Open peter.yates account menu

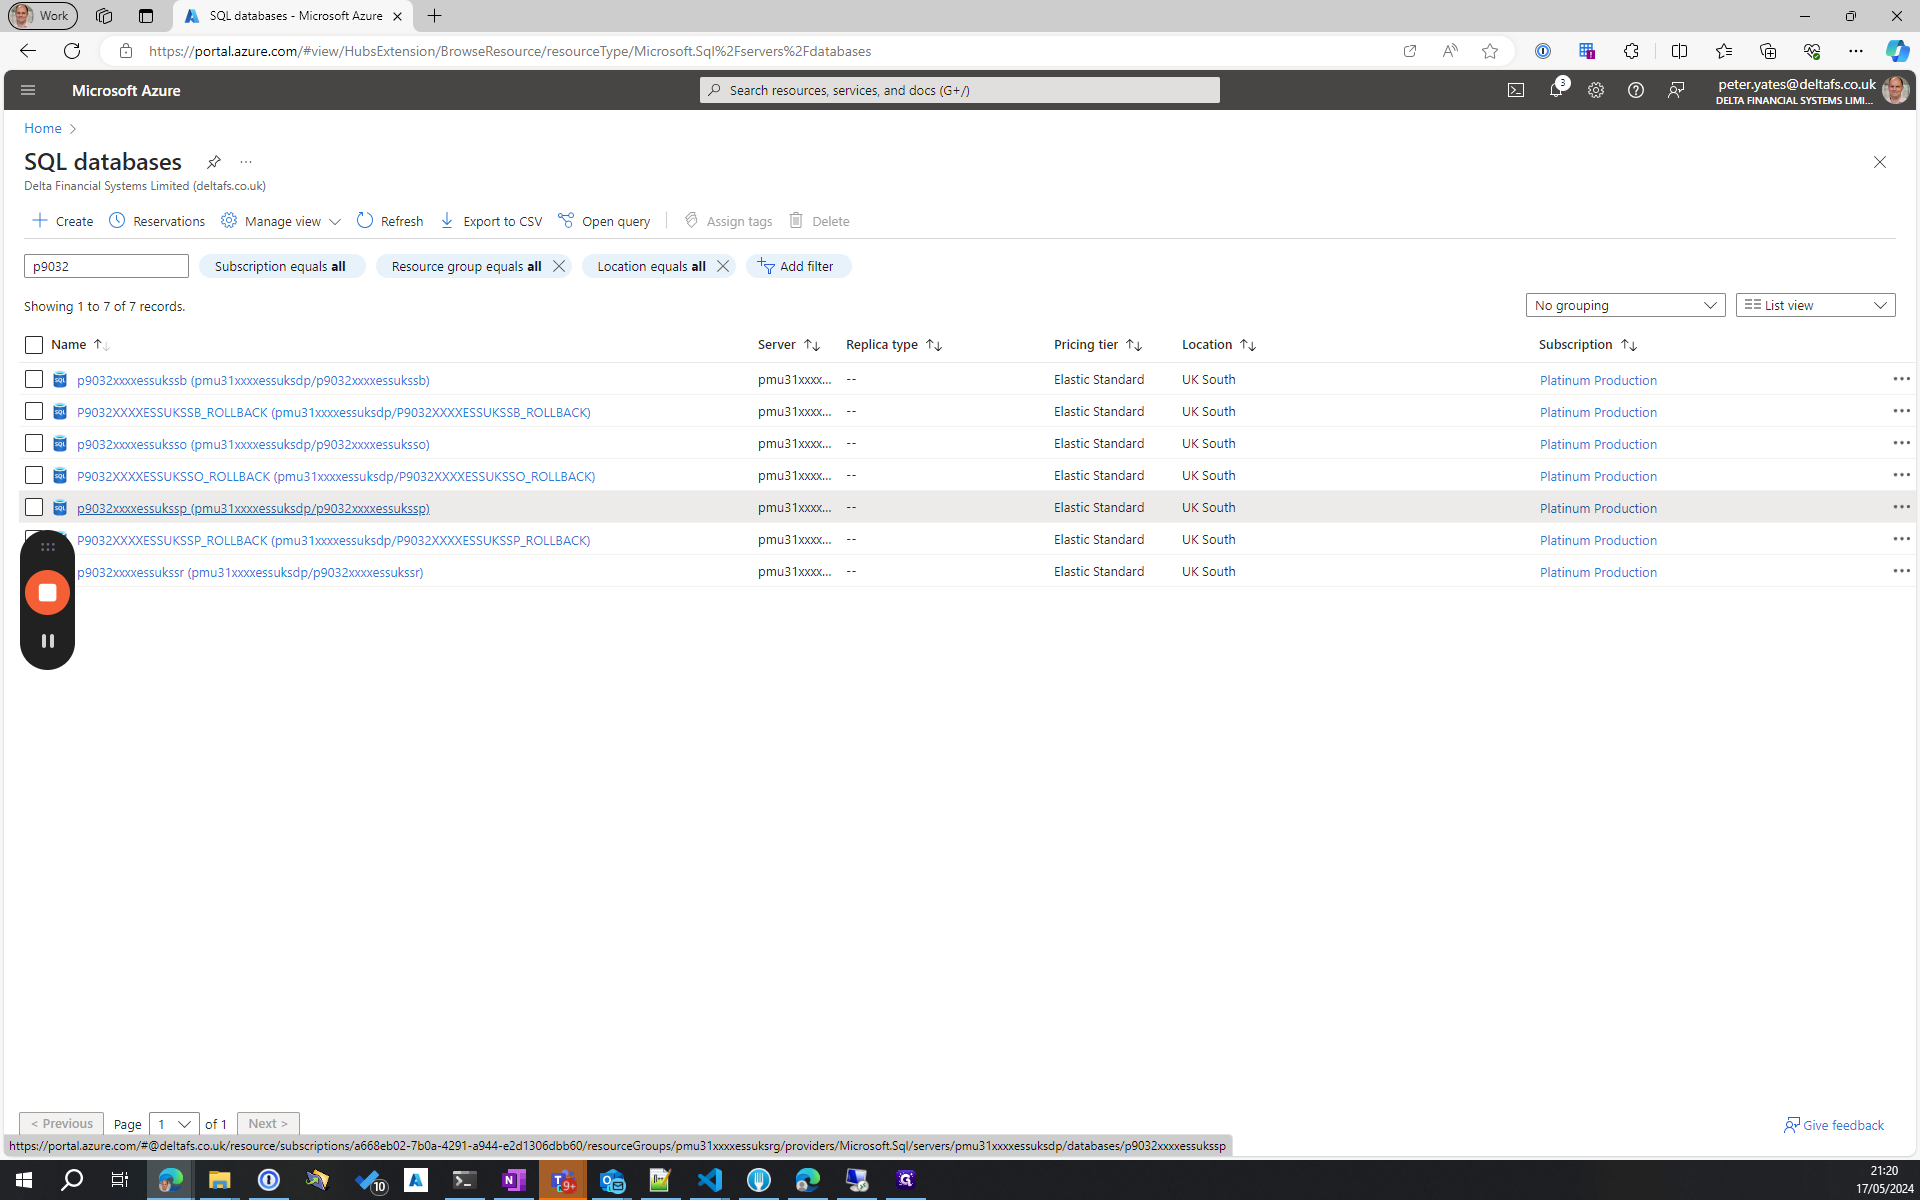pyautogui.click(x=1812, y=90)
